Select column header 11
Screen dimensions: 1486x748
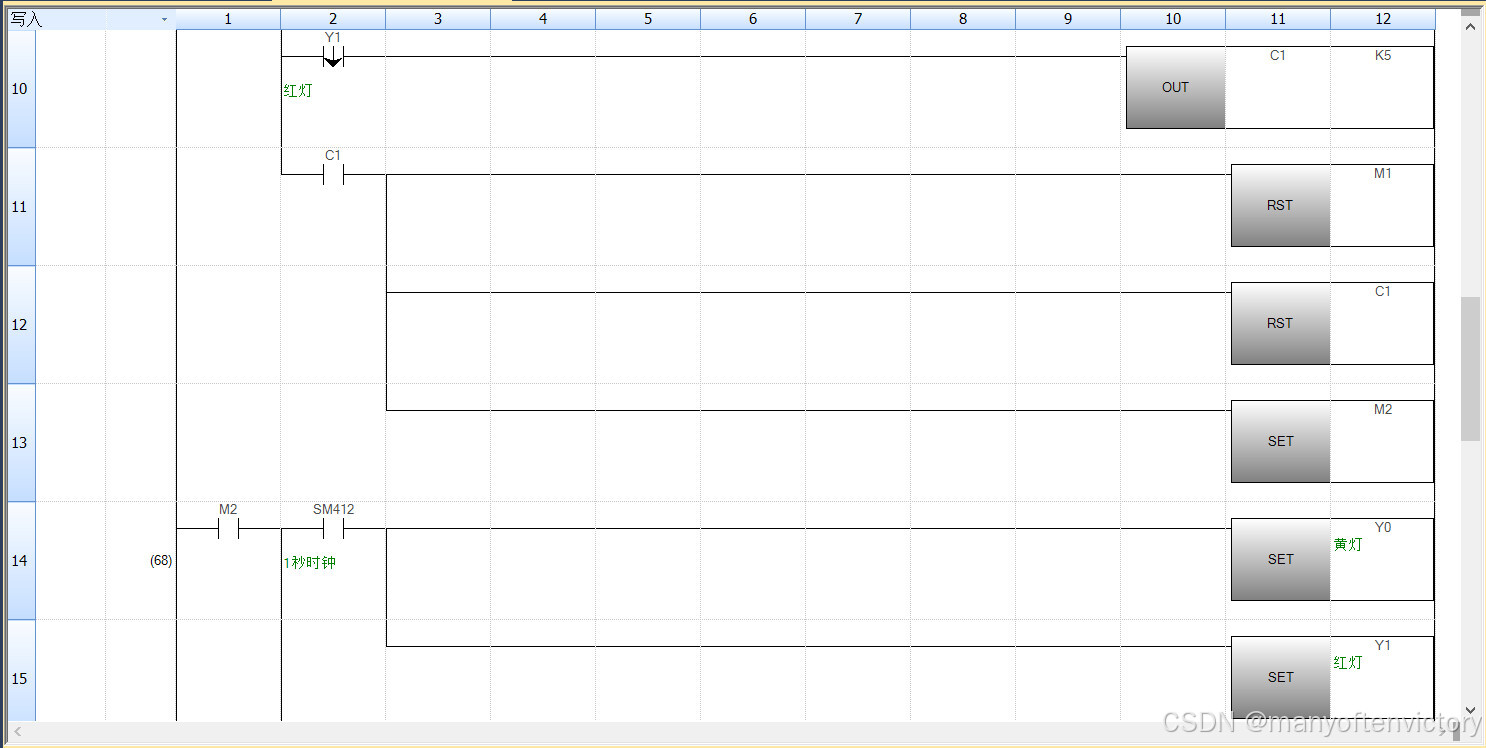(x=1278, y=19)
